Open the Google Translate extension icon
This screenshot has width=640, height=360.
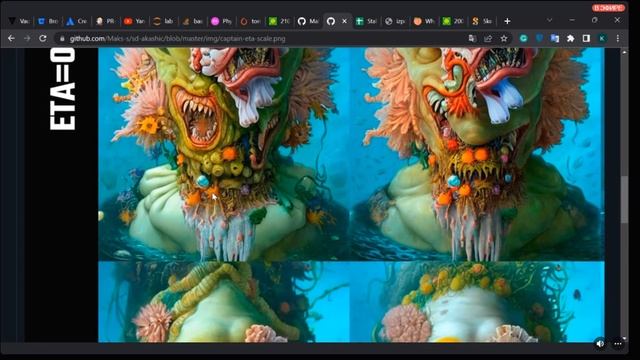pyautogui.click(x=555, y=38)
